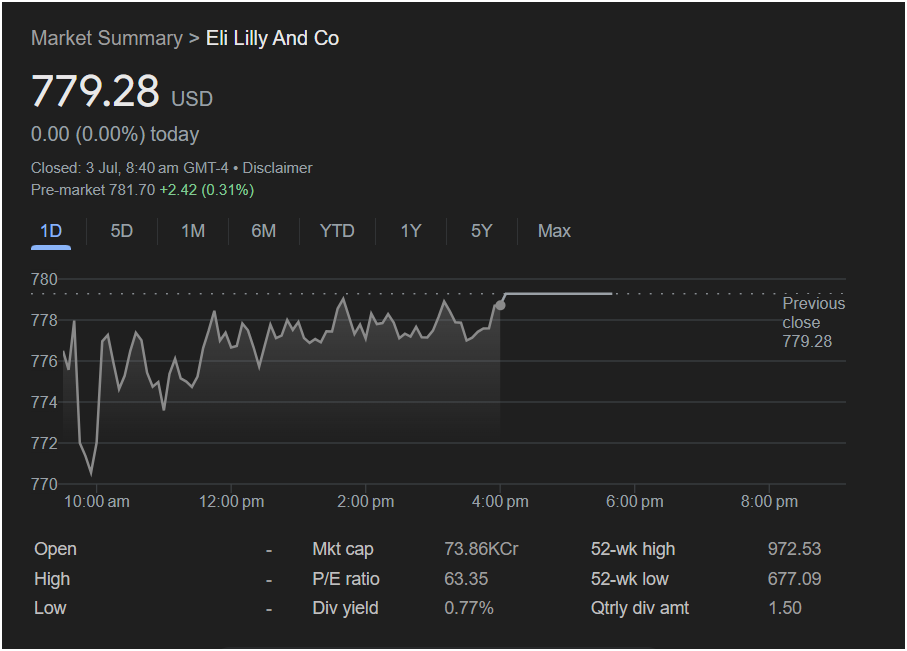Click the 770 y-axis label
Screen dimensions: 907x651
pos(45,484)
